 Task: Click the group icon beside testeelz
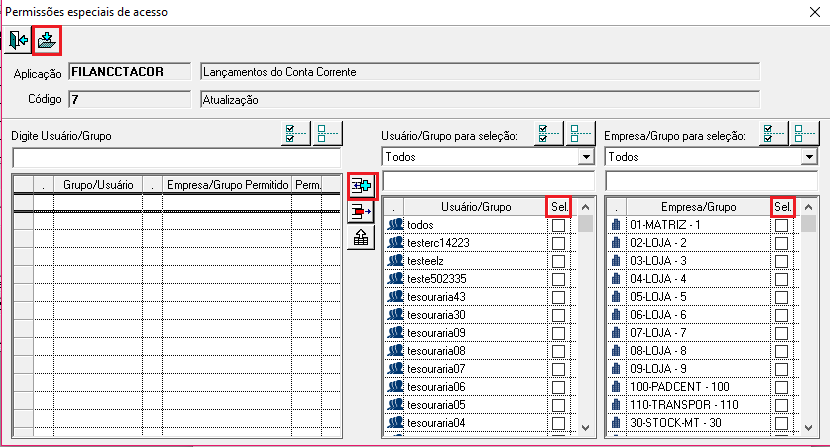coord(395,261)
